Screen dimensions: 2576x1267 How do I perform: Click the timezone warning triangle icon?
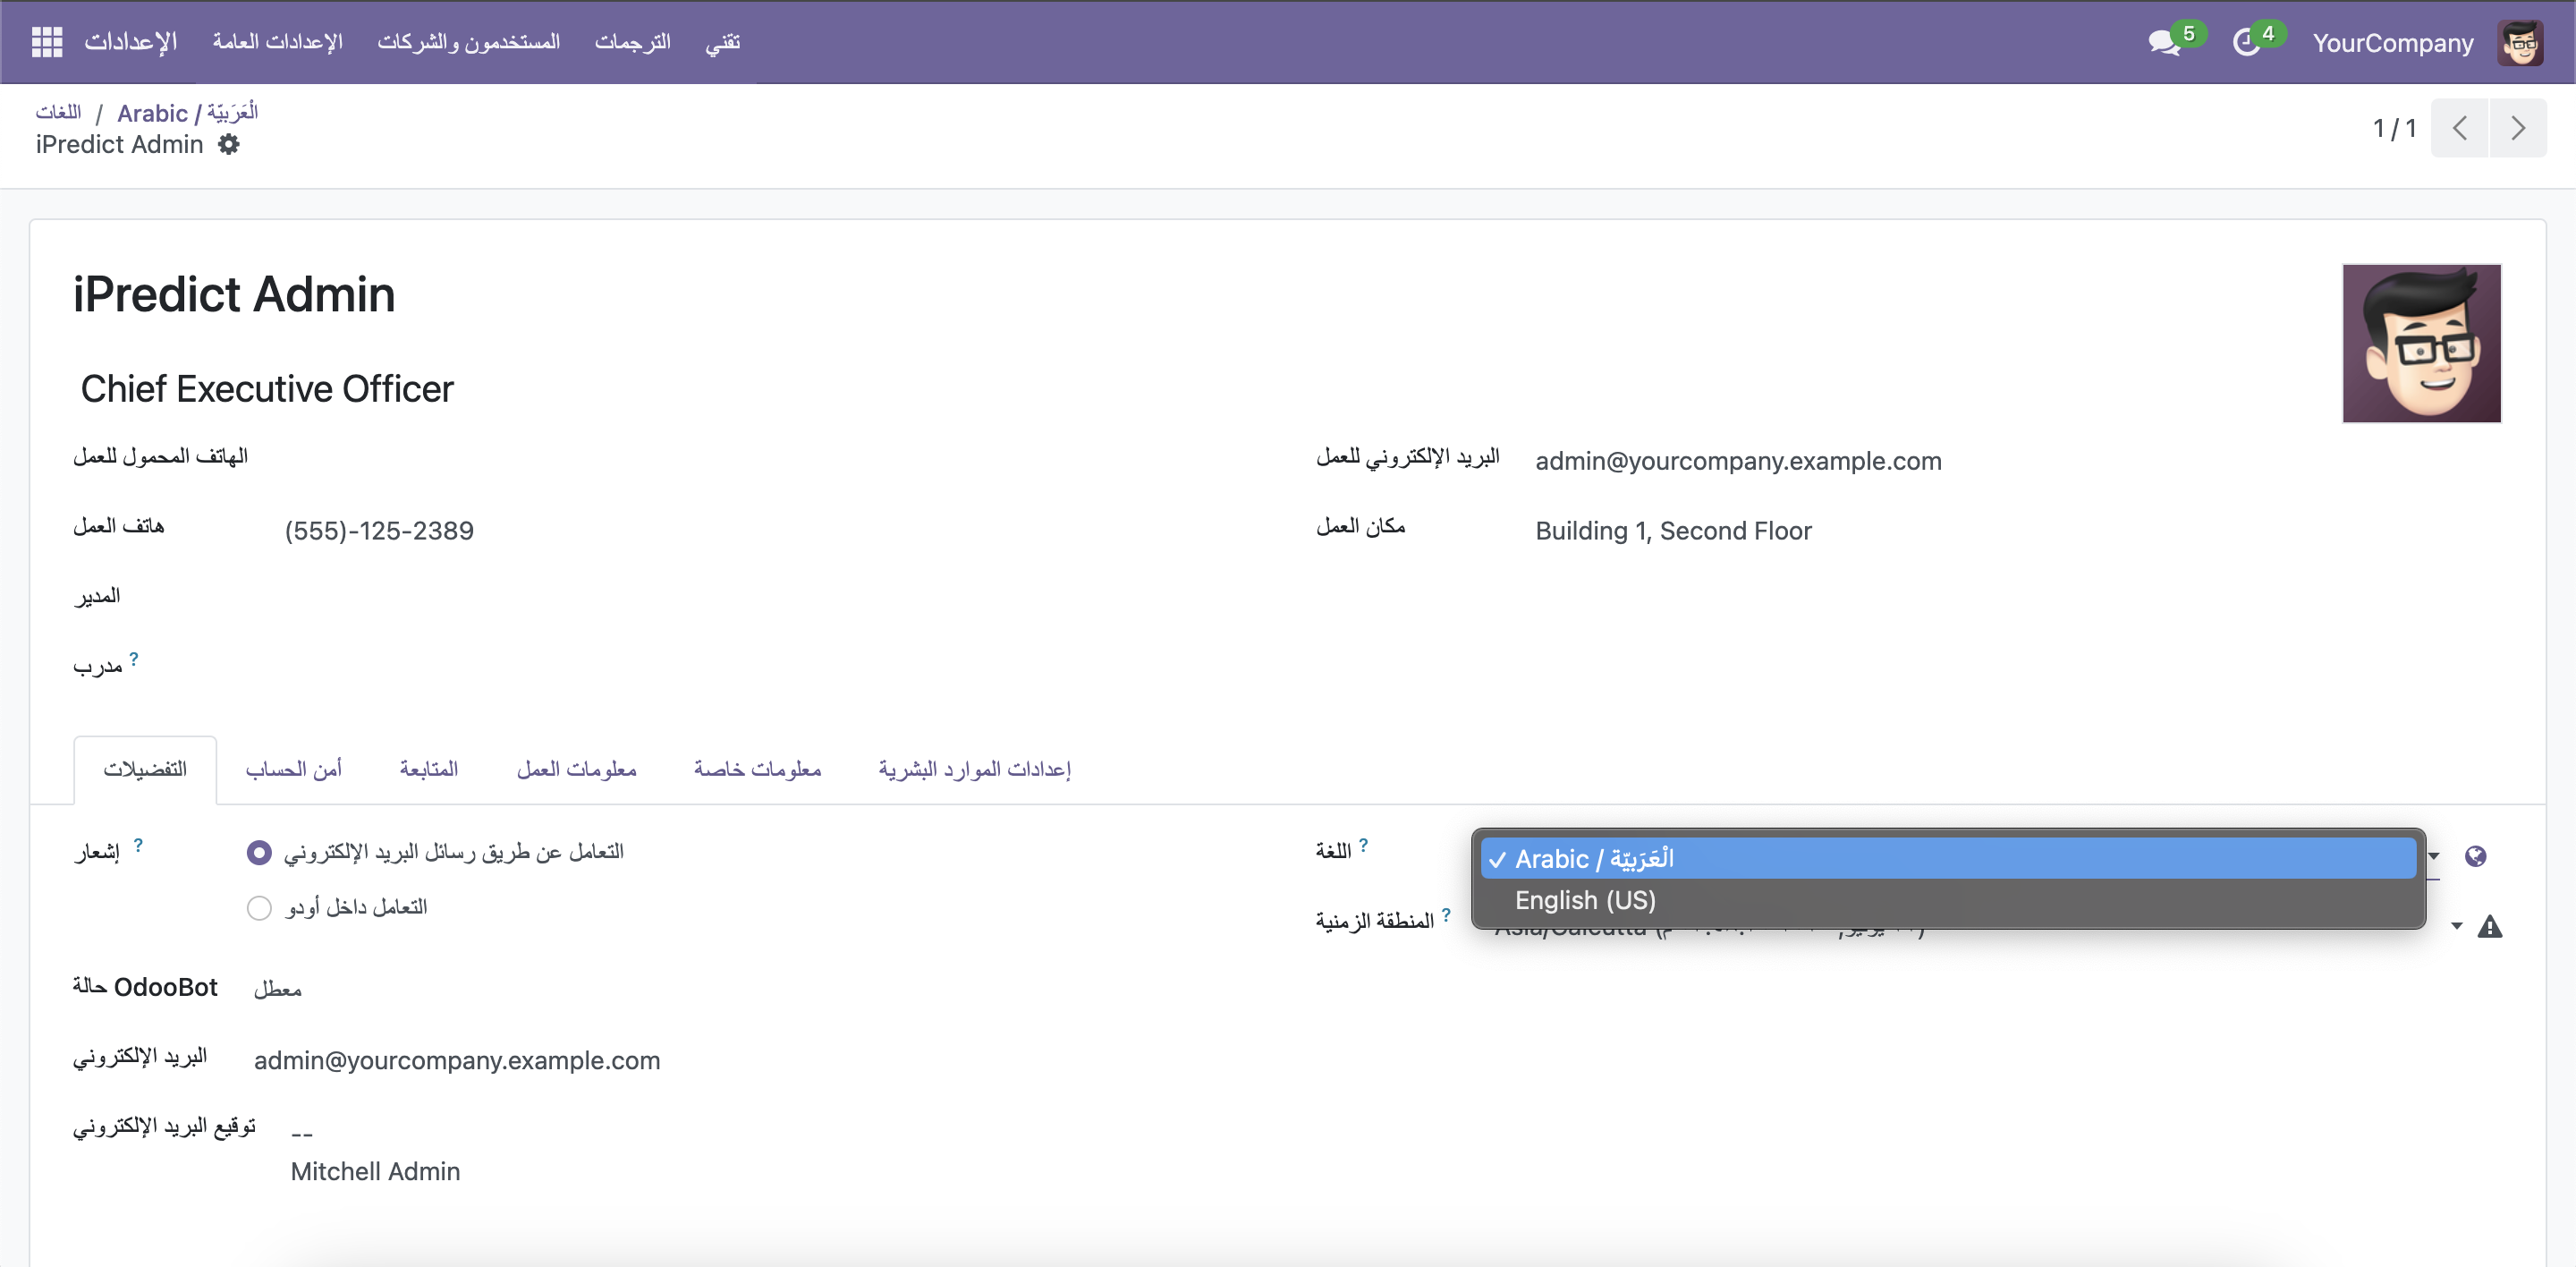pos(2490,927)
